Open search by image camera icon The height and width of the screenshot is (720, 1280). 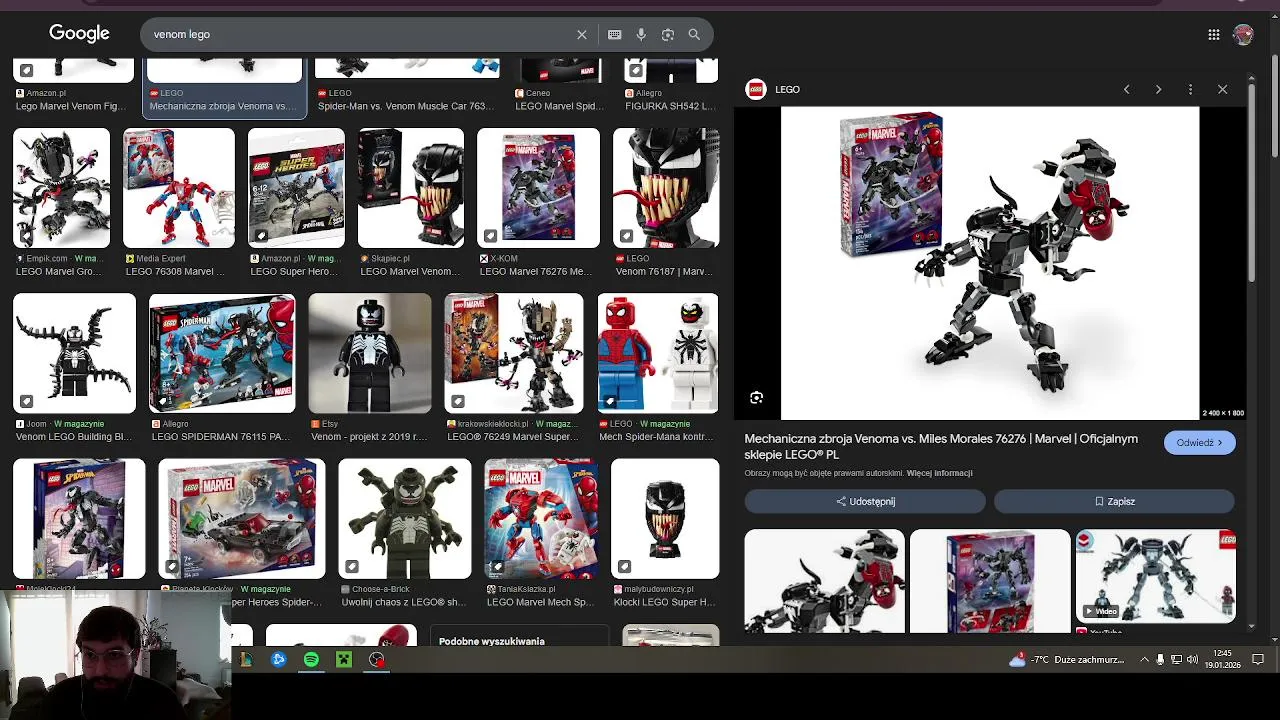point(668,34)
